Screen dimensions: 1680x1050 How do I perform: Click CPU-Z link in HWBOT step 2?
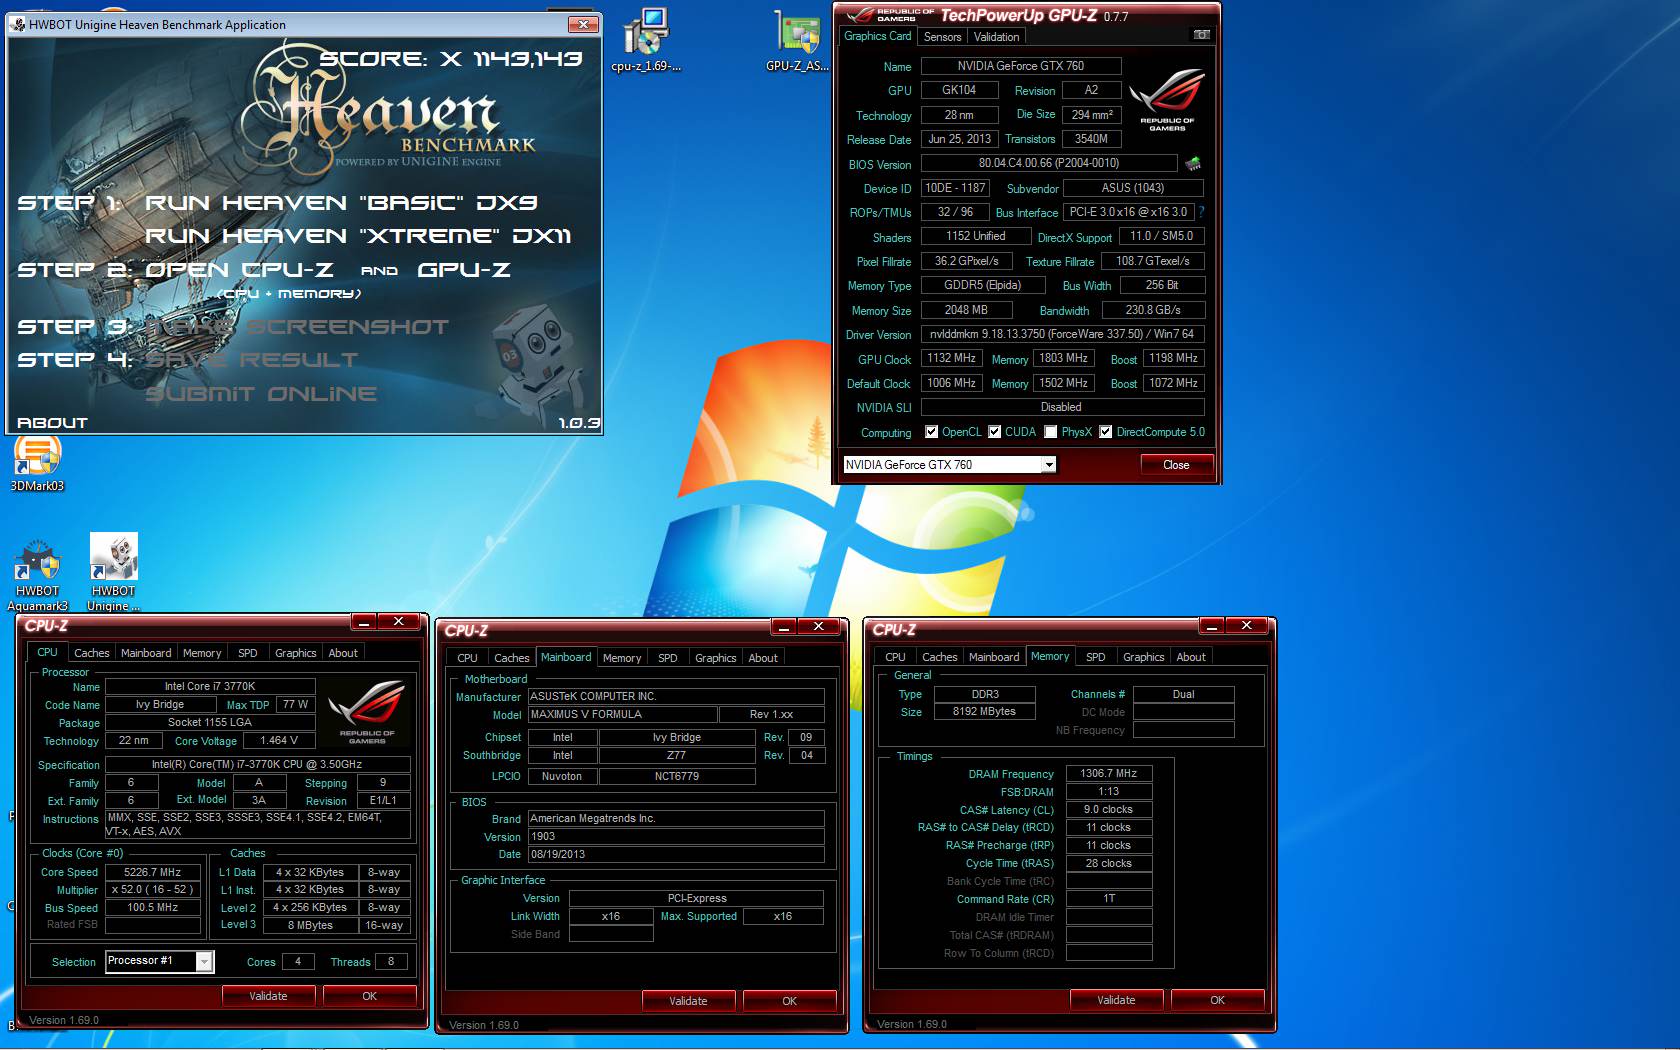(x=240, y=270)
